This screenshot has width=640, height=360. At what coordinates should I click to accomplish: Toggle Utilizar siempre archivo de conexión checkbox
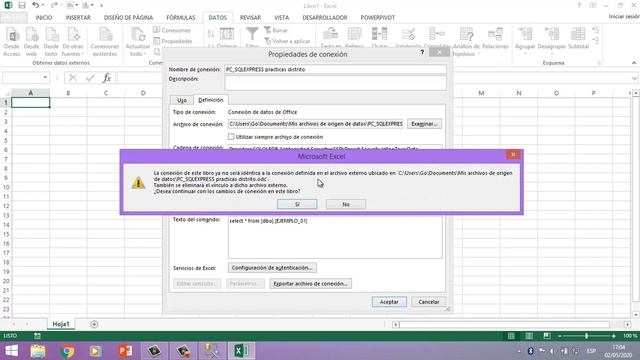[231, 137]
